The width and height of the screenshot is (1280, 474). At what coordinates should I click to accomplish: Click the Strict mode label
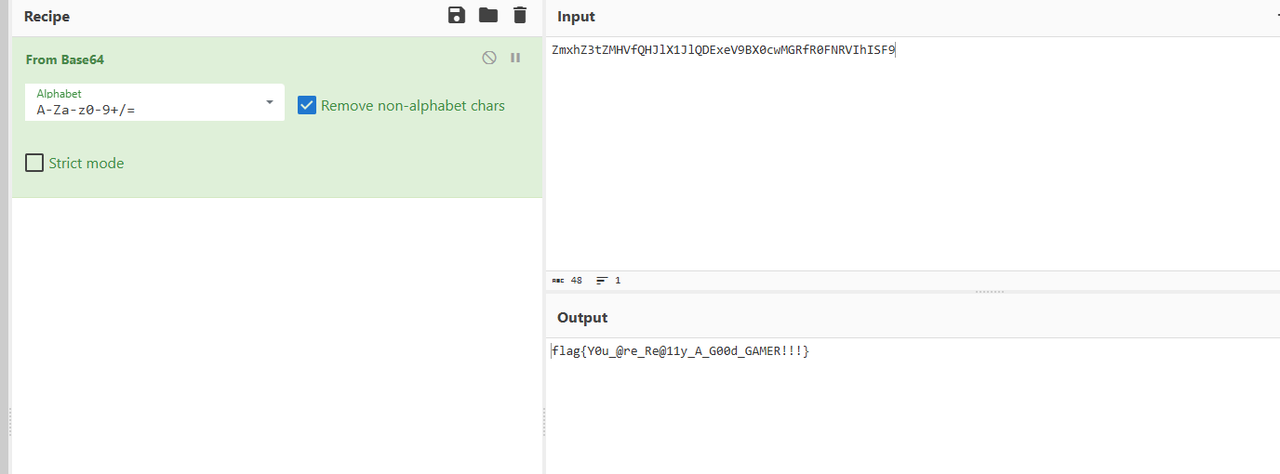pyautogui.click(x=86, y=163)
